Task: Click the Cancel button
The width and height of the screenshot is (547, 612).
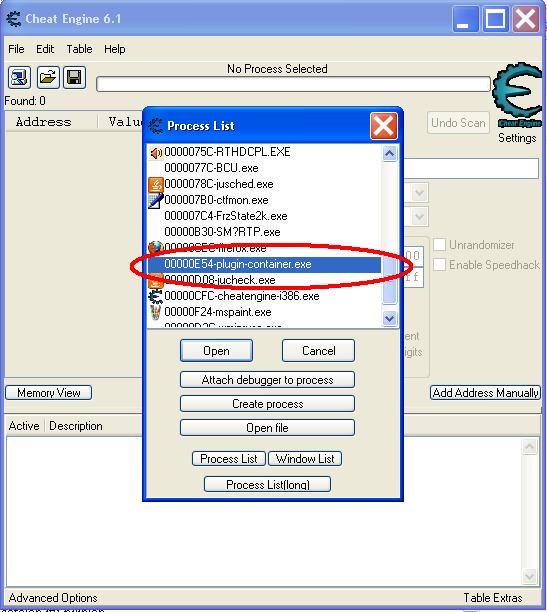Action: tap(318, 350)
